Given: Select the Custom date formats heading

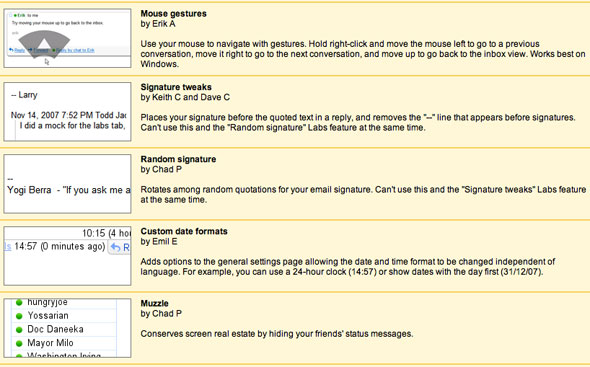Looking at the screenshot, I should pos(184,231).
